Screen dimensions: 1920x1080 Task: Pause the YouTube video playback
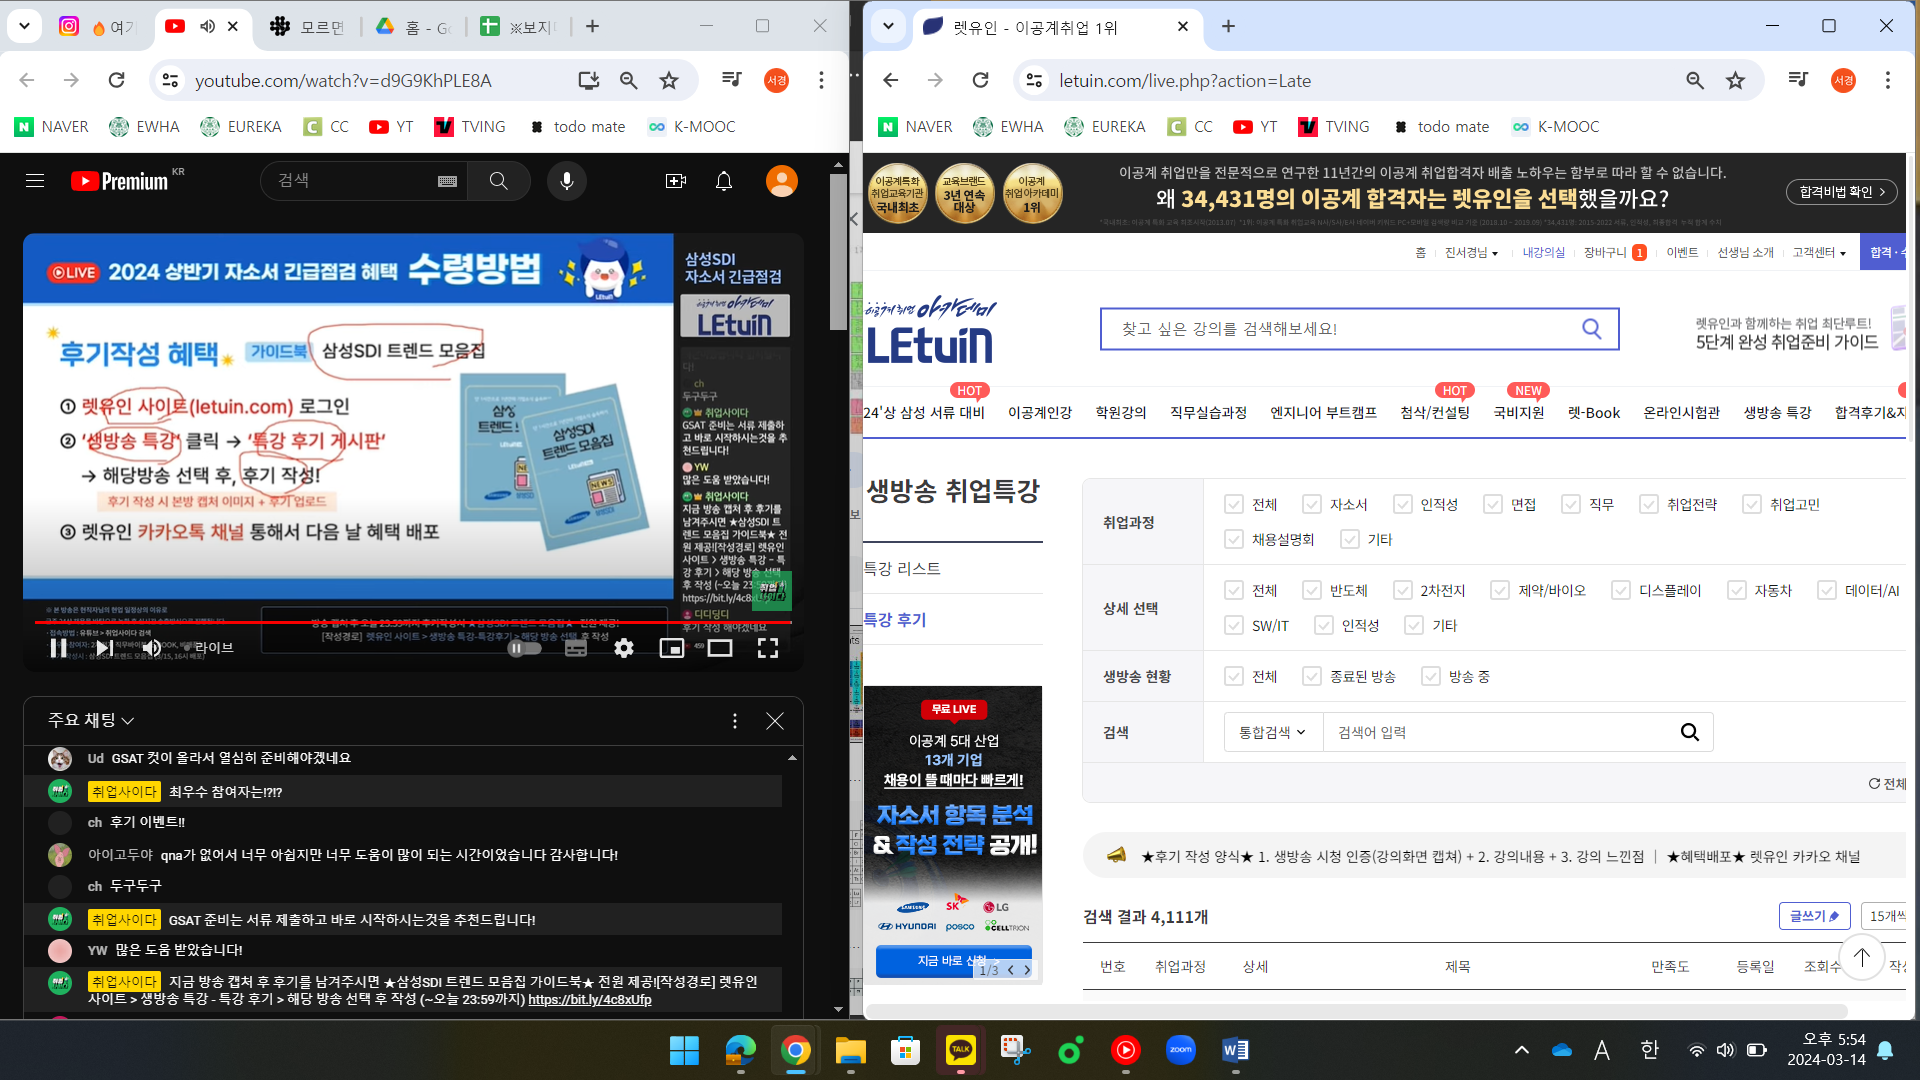point(58,648)
